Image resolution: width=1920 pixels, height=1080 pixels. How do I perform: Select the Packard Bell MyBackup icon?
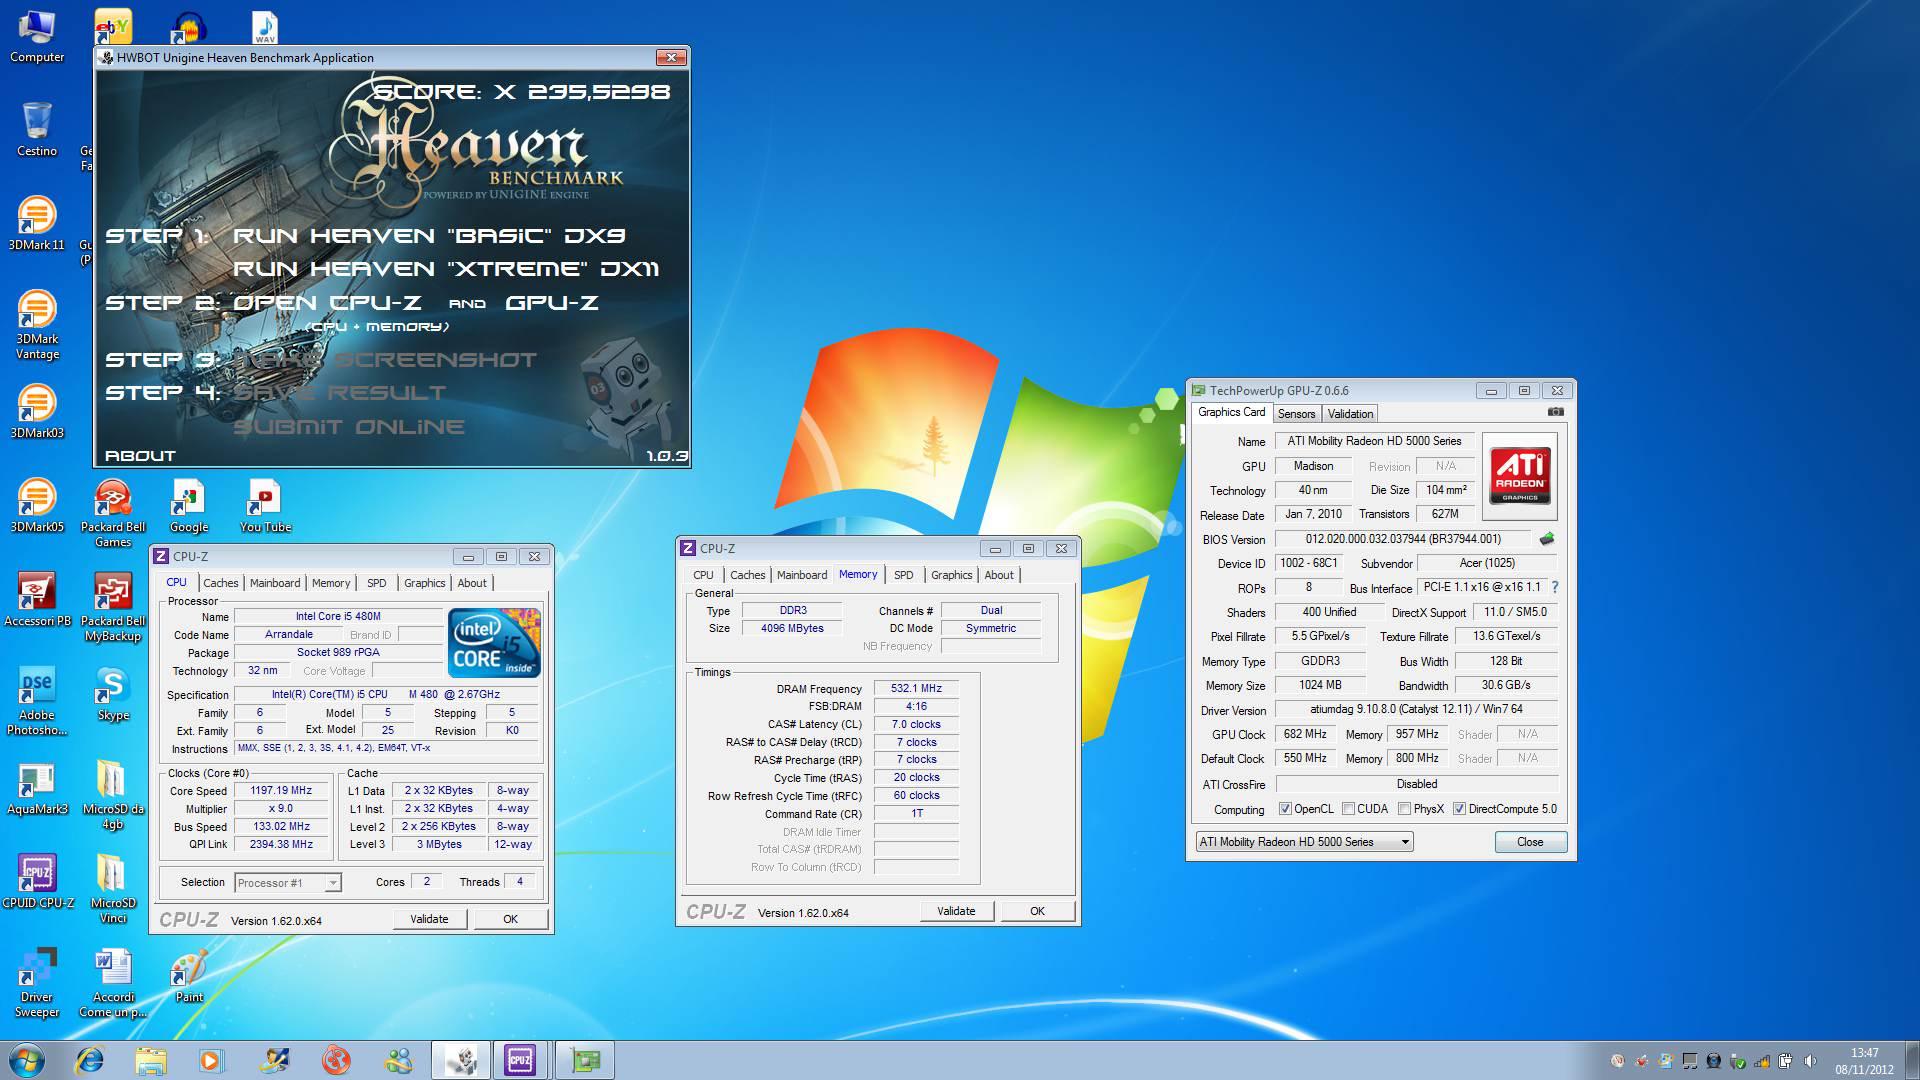coord(113,607)
